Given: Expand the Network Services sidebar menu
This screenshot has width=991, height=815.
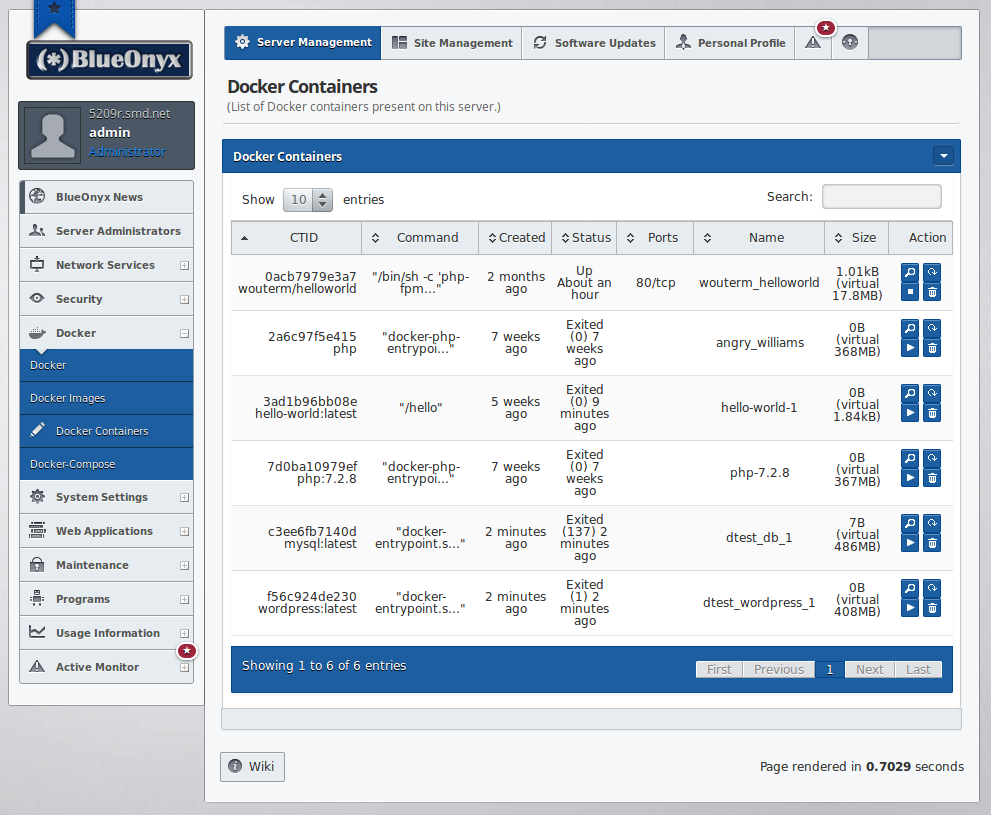Looking at the screenshot, I should point(185,265).
